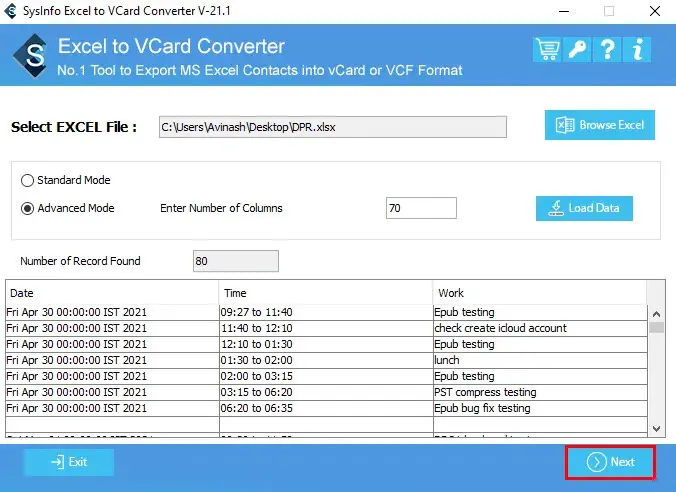
Task: Click the SysInfo logo in the banner
Action: 30,56
